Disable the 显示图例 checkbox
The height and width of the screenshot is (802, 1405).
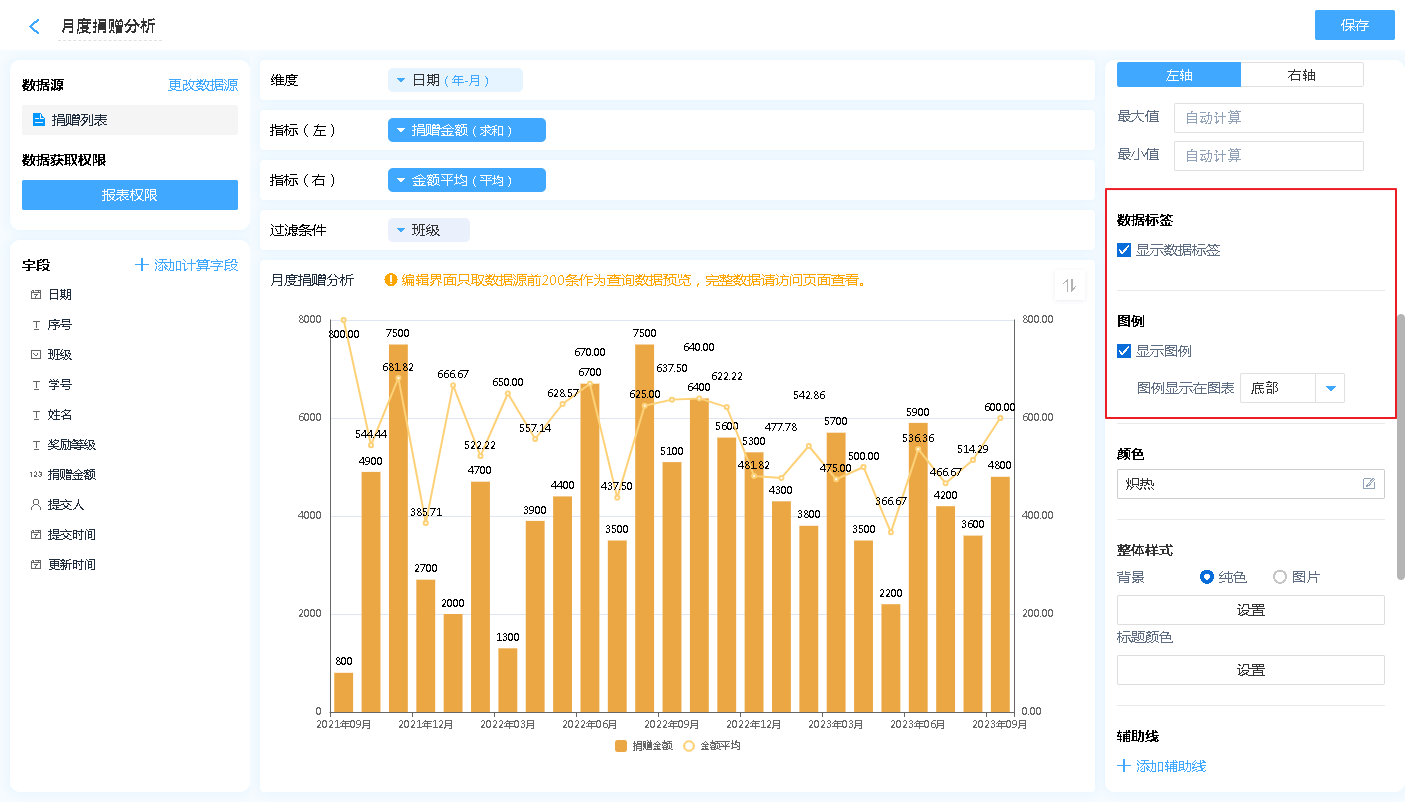tap(1125, 351)
